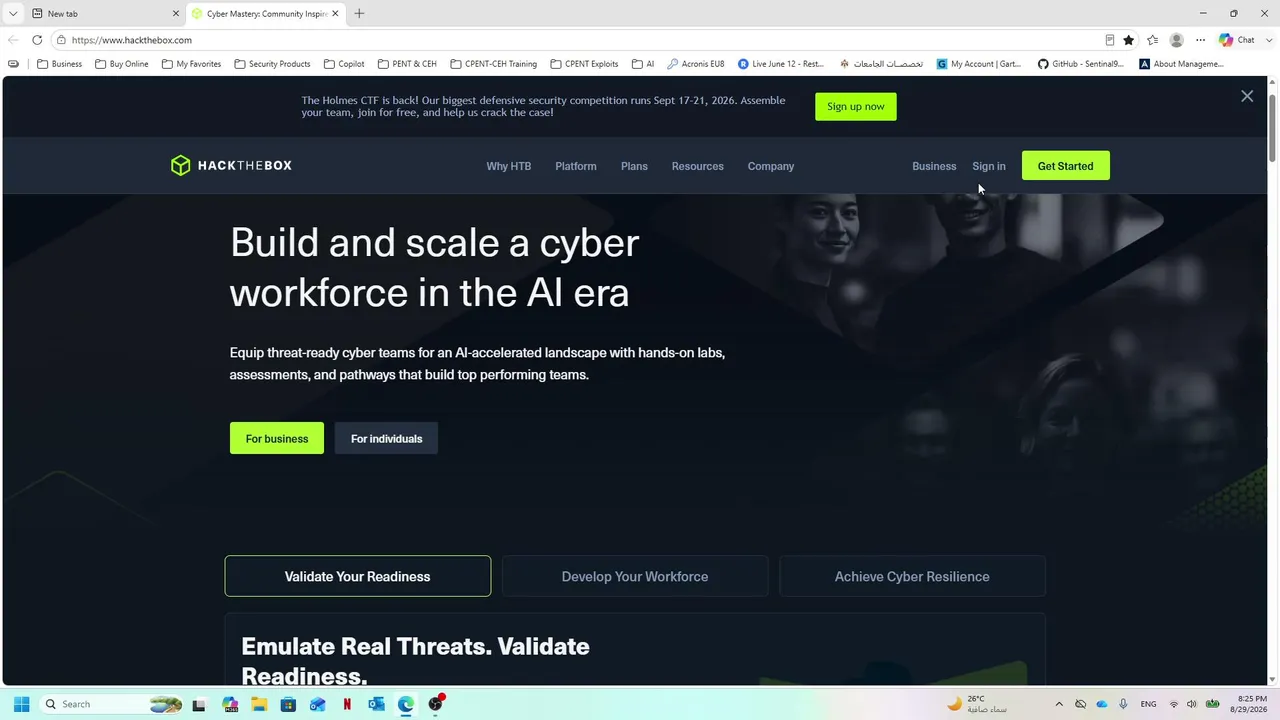Open the Sign in link
The image size is (1280, 720).
pyautogui.click(x=989, y=166)
